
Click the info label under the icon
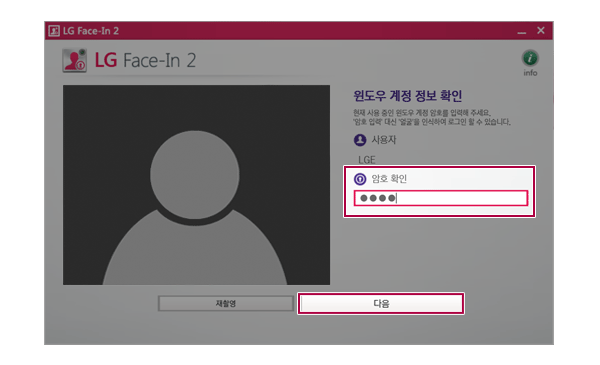tap(530, 73)
